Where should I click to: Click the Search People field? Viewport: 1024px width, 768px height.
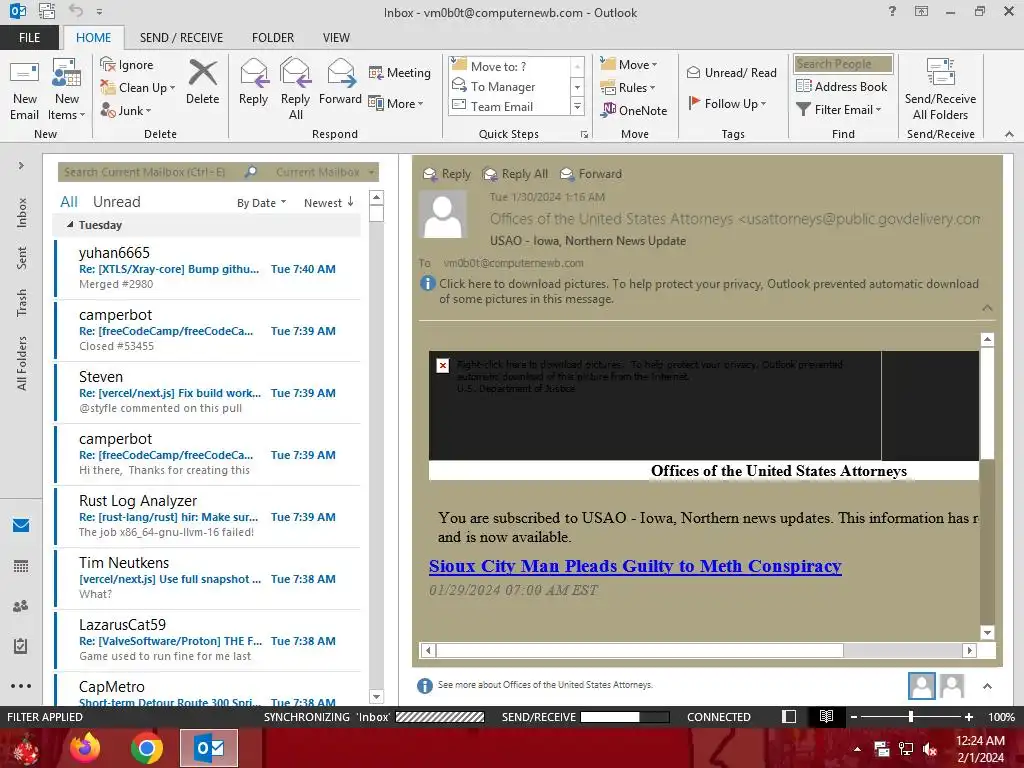[x=843, y=64]
